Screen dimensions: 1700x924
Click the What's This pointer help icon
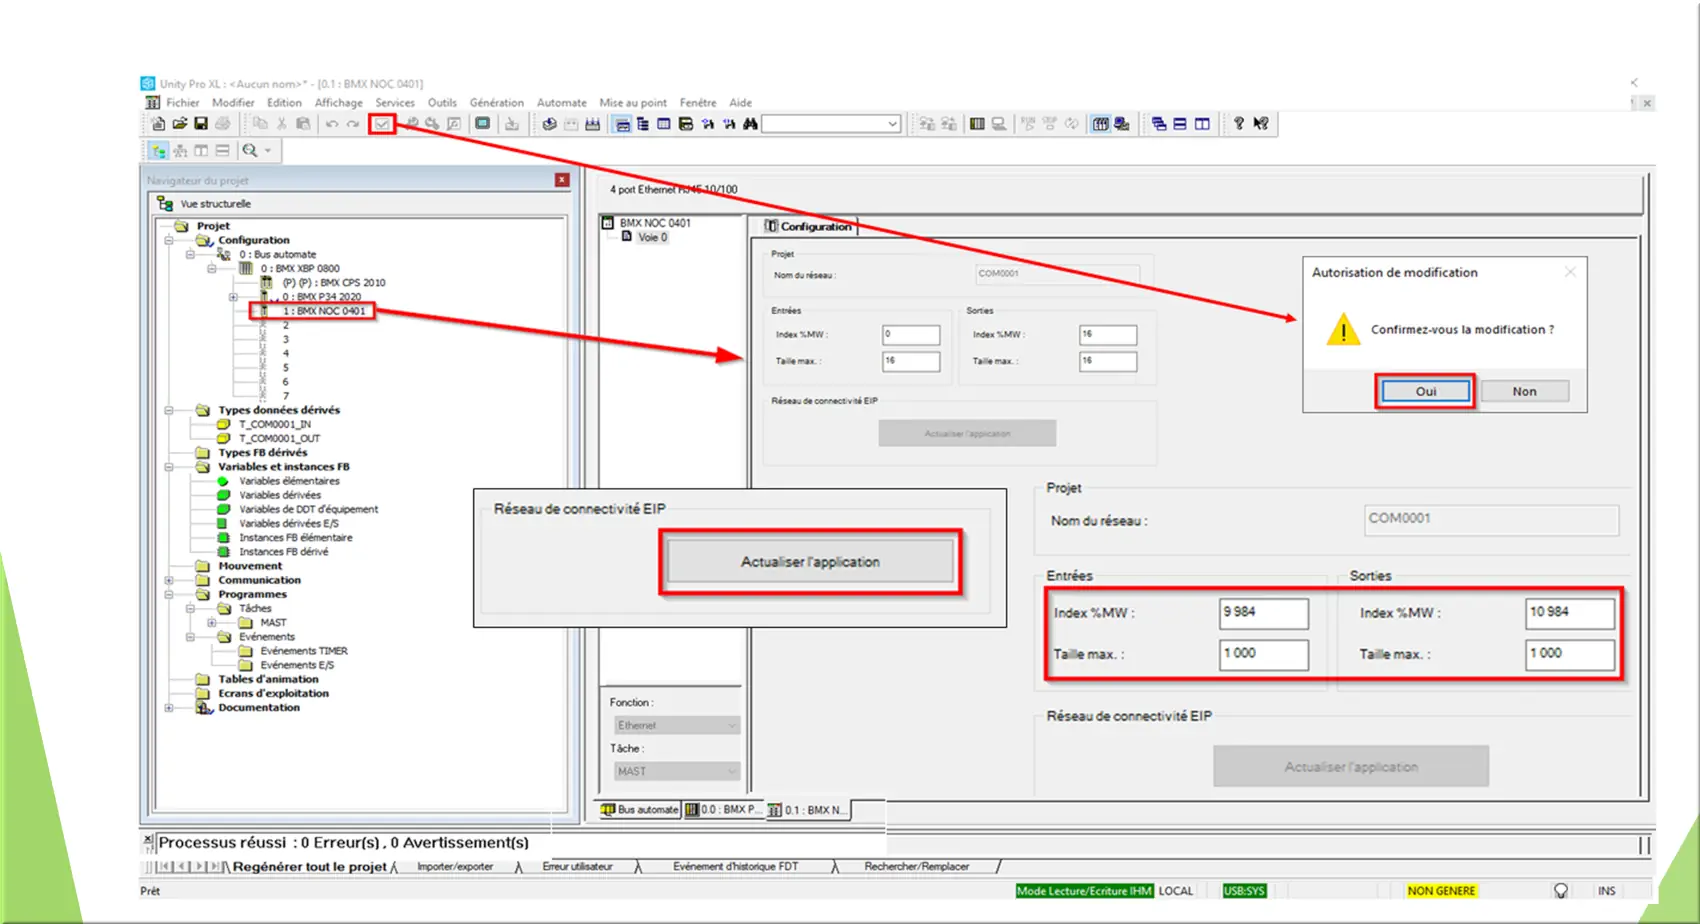[1261, 124]
